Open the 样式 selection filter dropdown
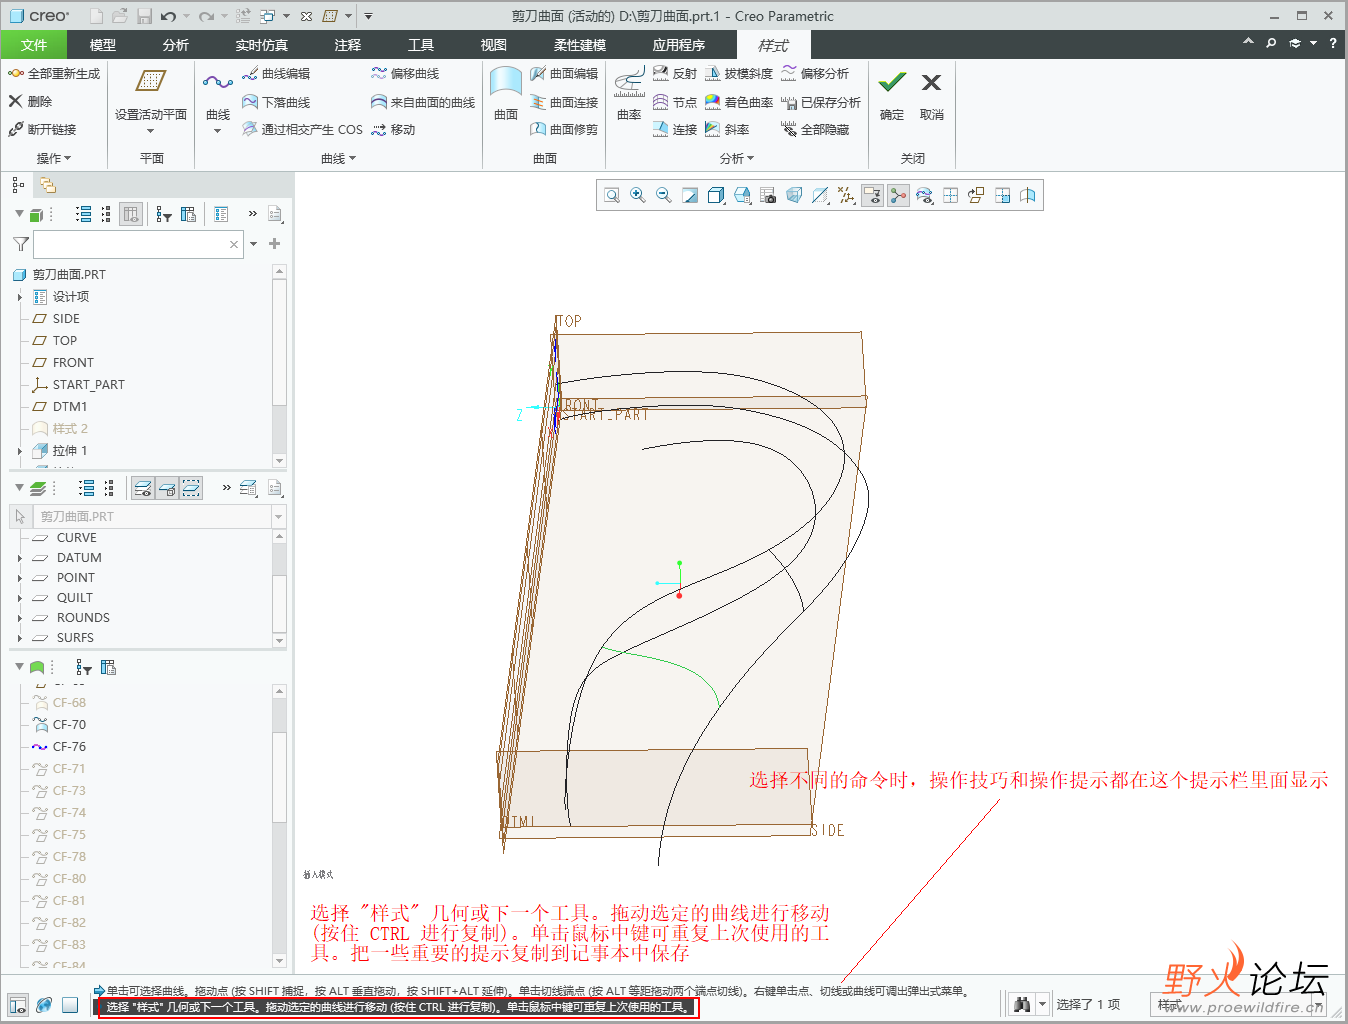Image resolution: width=1348 pixels, height=1024 pixels. pyautogui.click(x=1318, y=1005)
